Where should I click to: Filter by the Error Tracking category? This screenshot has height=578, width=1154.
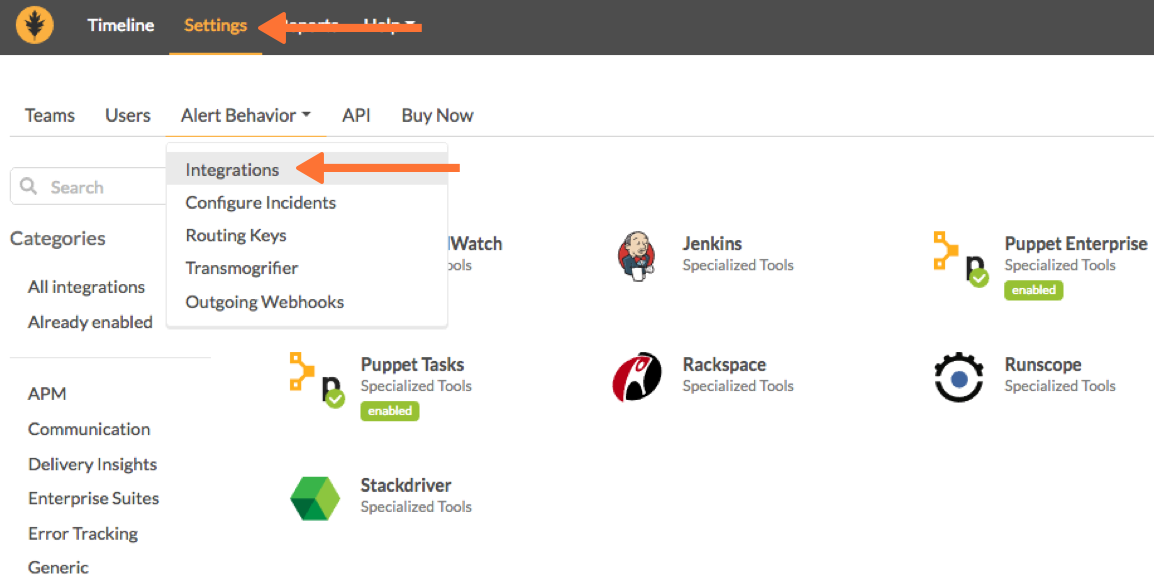pyautogui.click(x=83, y=533)
